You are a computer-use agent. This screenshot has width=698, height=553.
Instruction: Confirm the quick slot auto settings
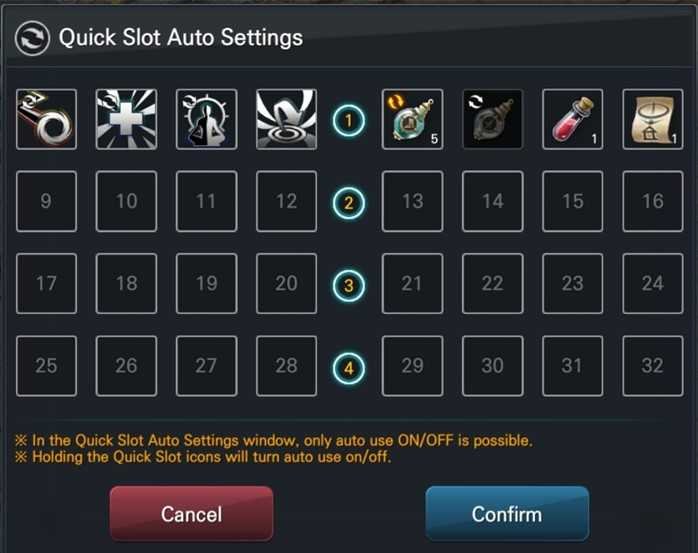click(x=507, y=514)
